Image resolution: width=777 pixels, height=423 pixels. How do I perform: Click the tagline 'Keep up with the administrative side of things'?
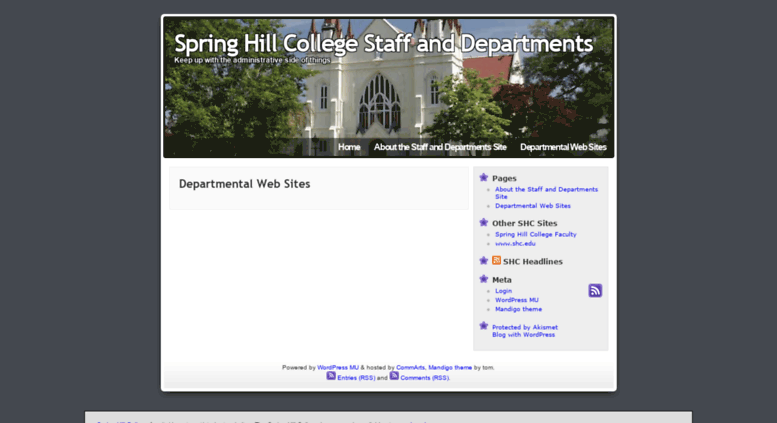pos(252,60)
